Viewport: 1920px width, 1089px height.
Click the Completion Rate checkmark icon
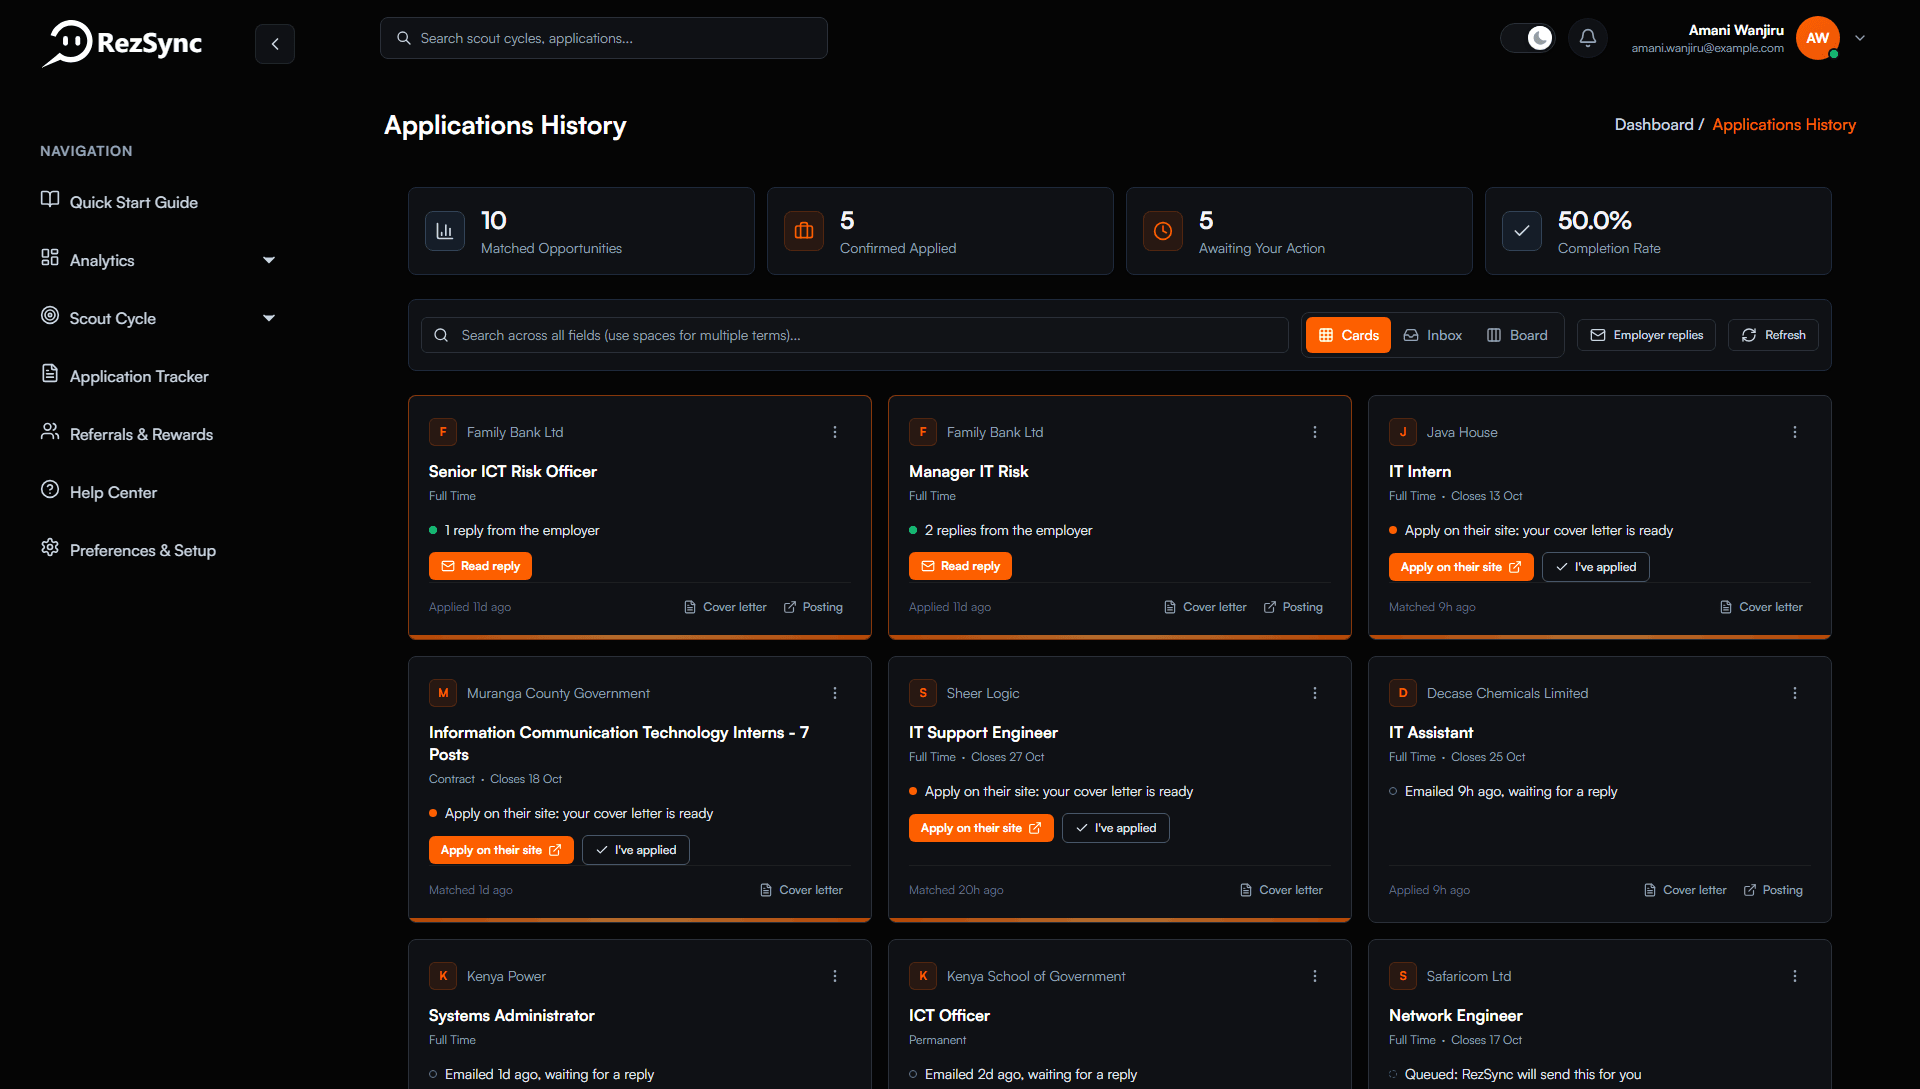tap(1522, 231)
